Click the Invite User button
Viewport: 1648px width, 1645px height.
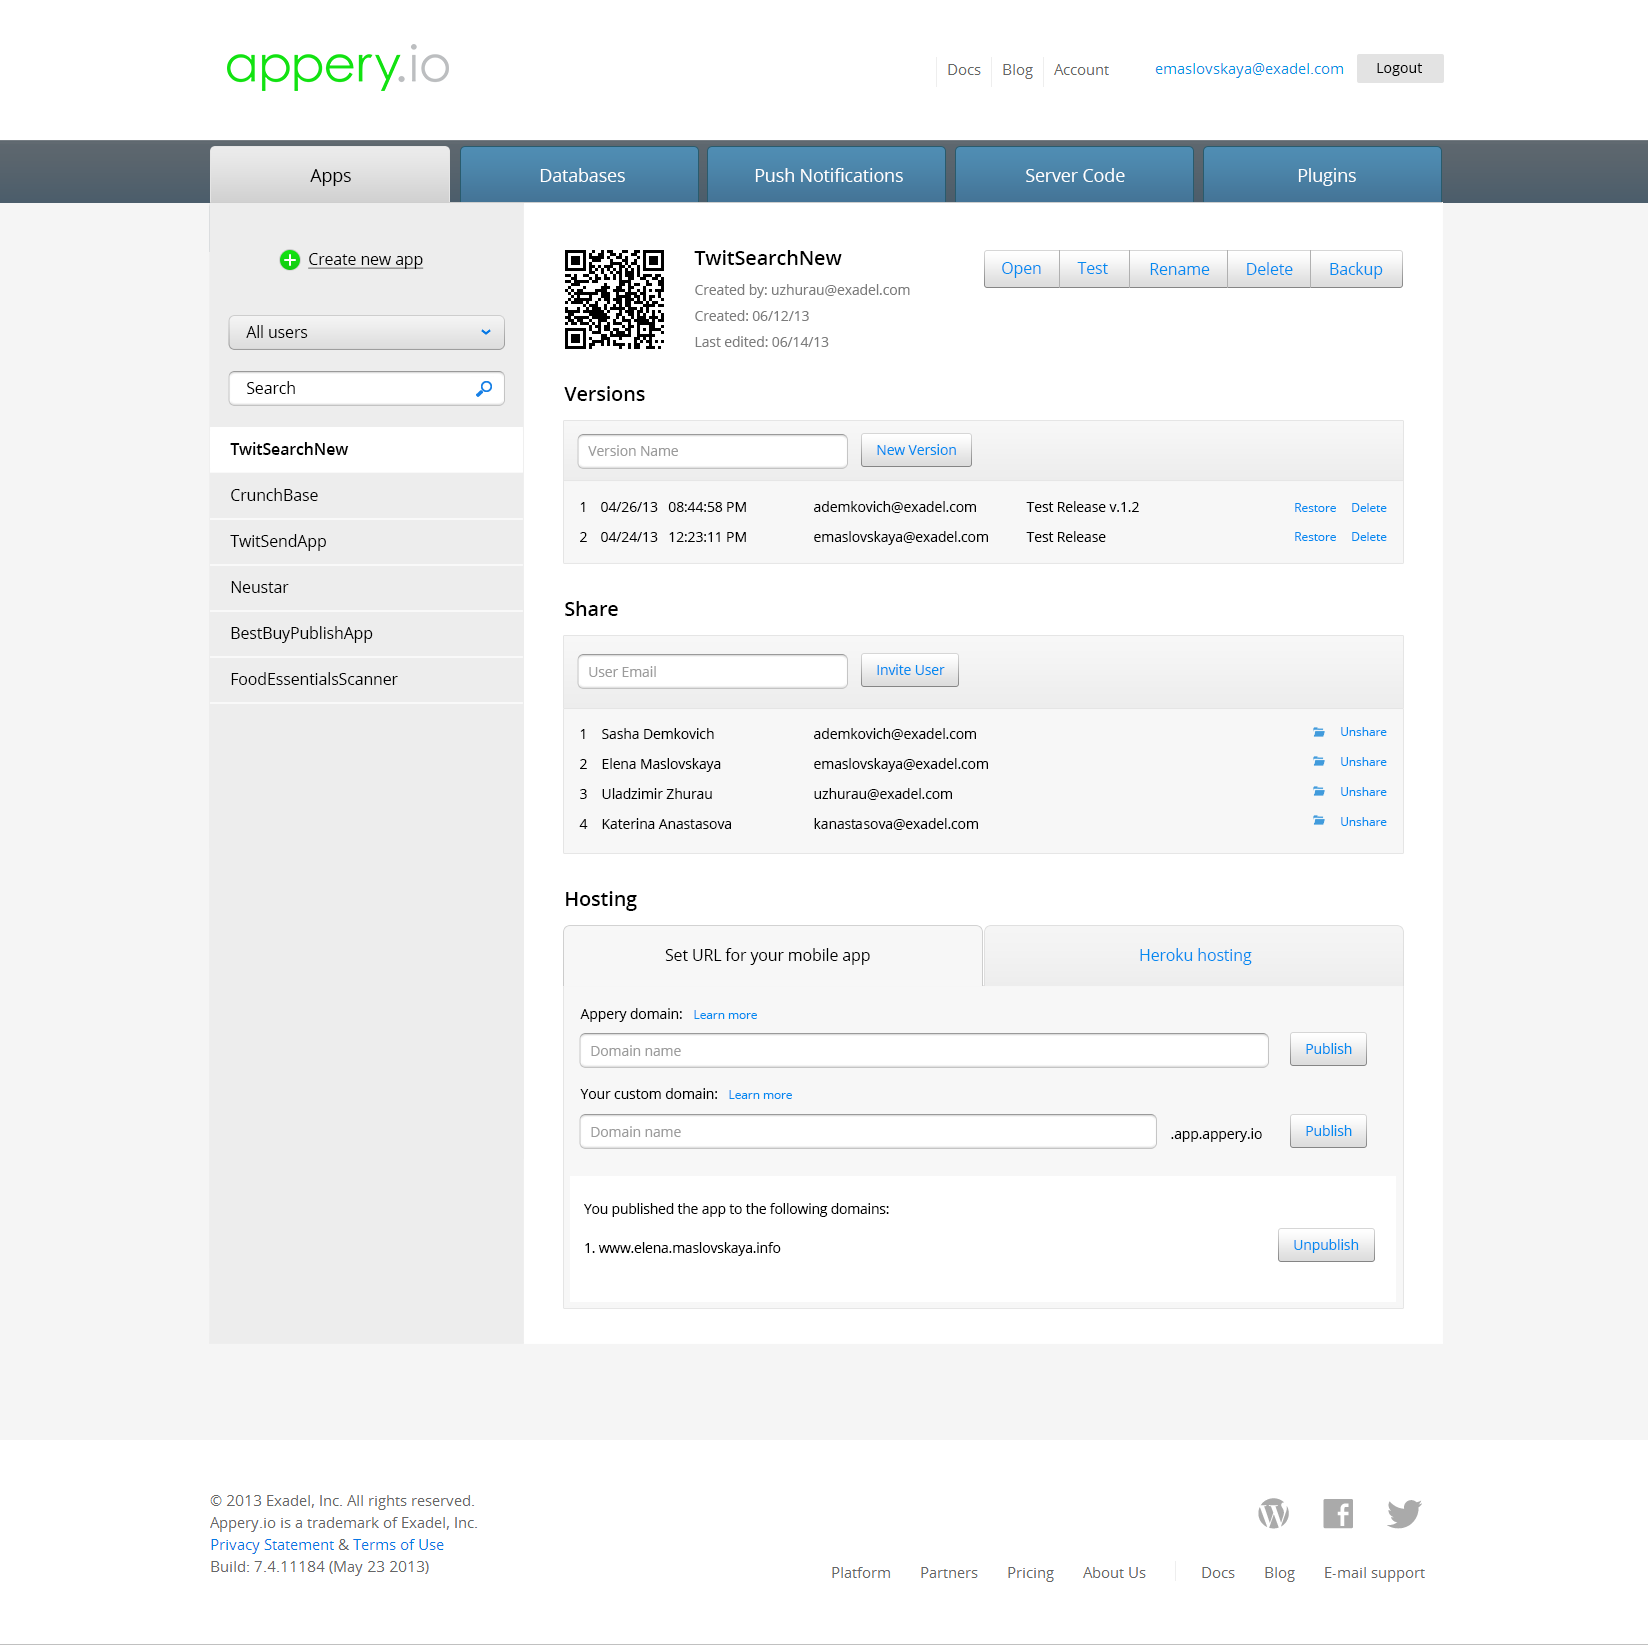coord(910,671)
